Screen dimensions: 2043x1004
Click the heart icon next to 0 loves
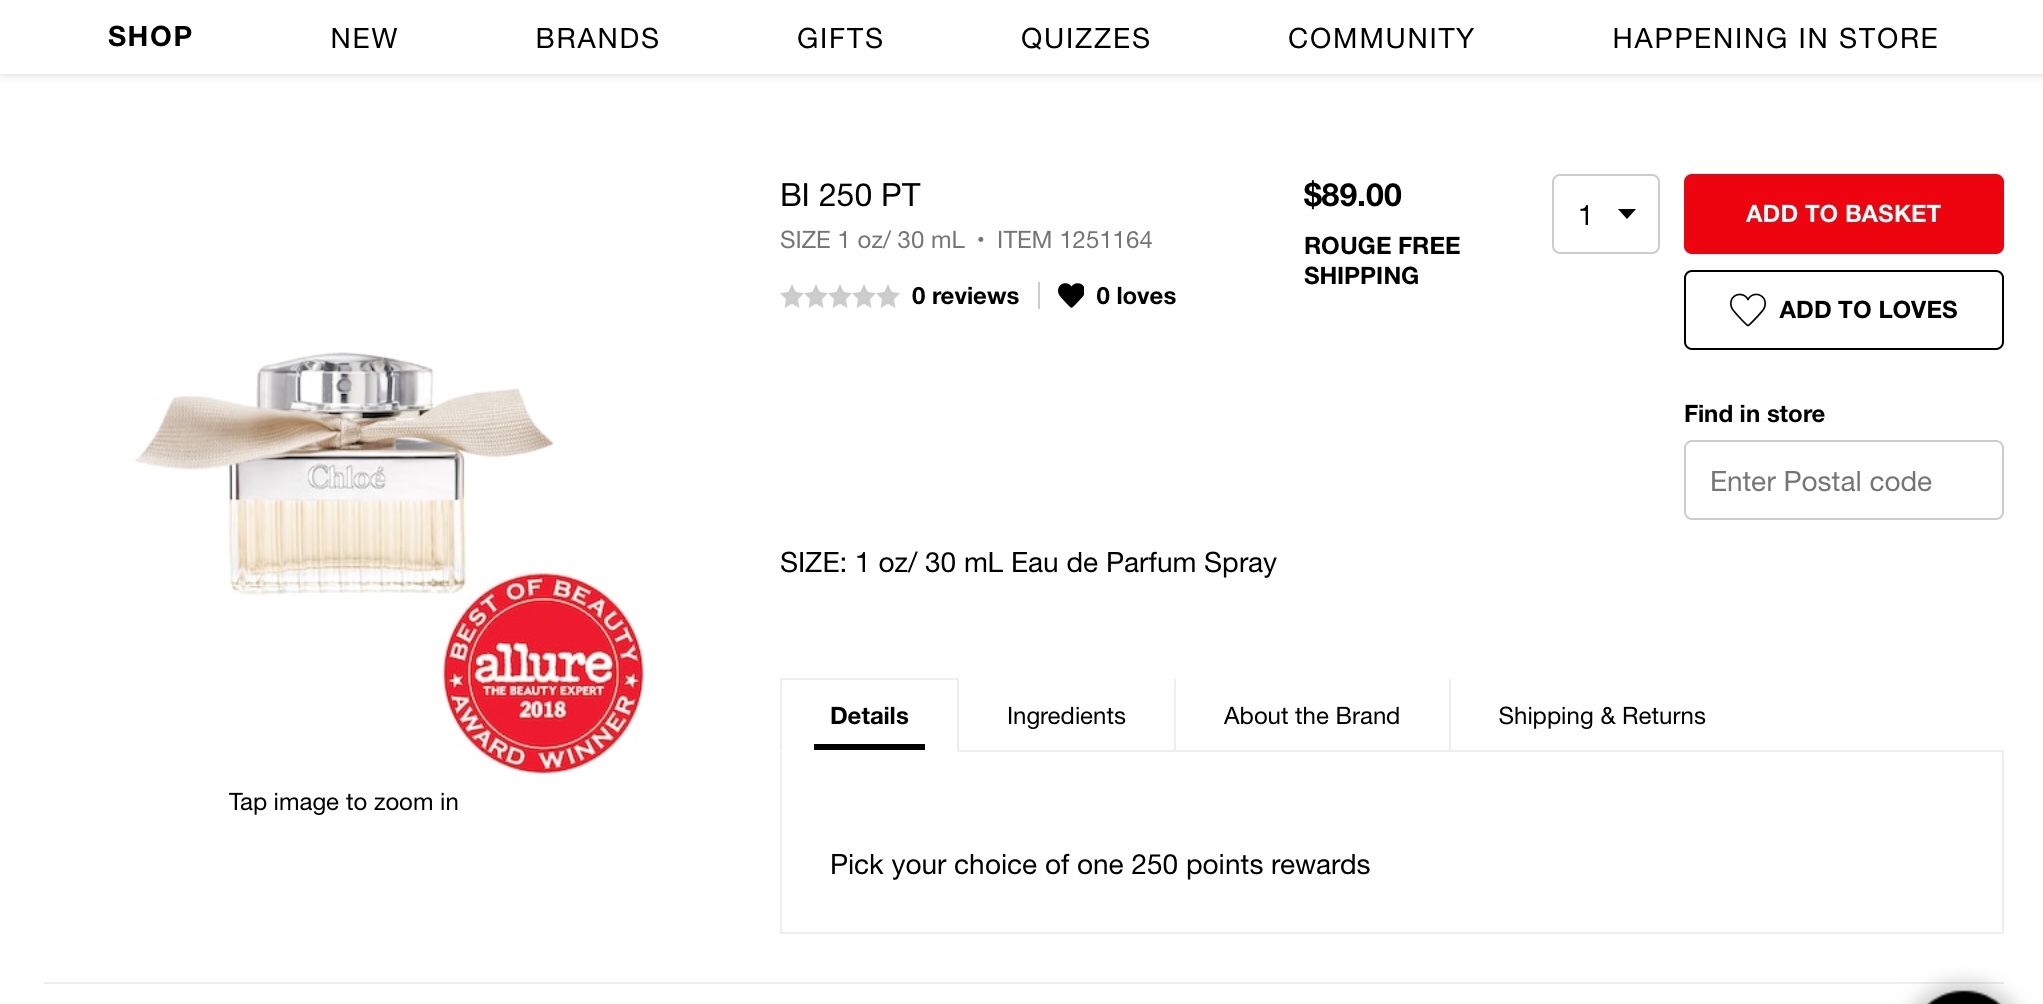tap(1072, 296)
